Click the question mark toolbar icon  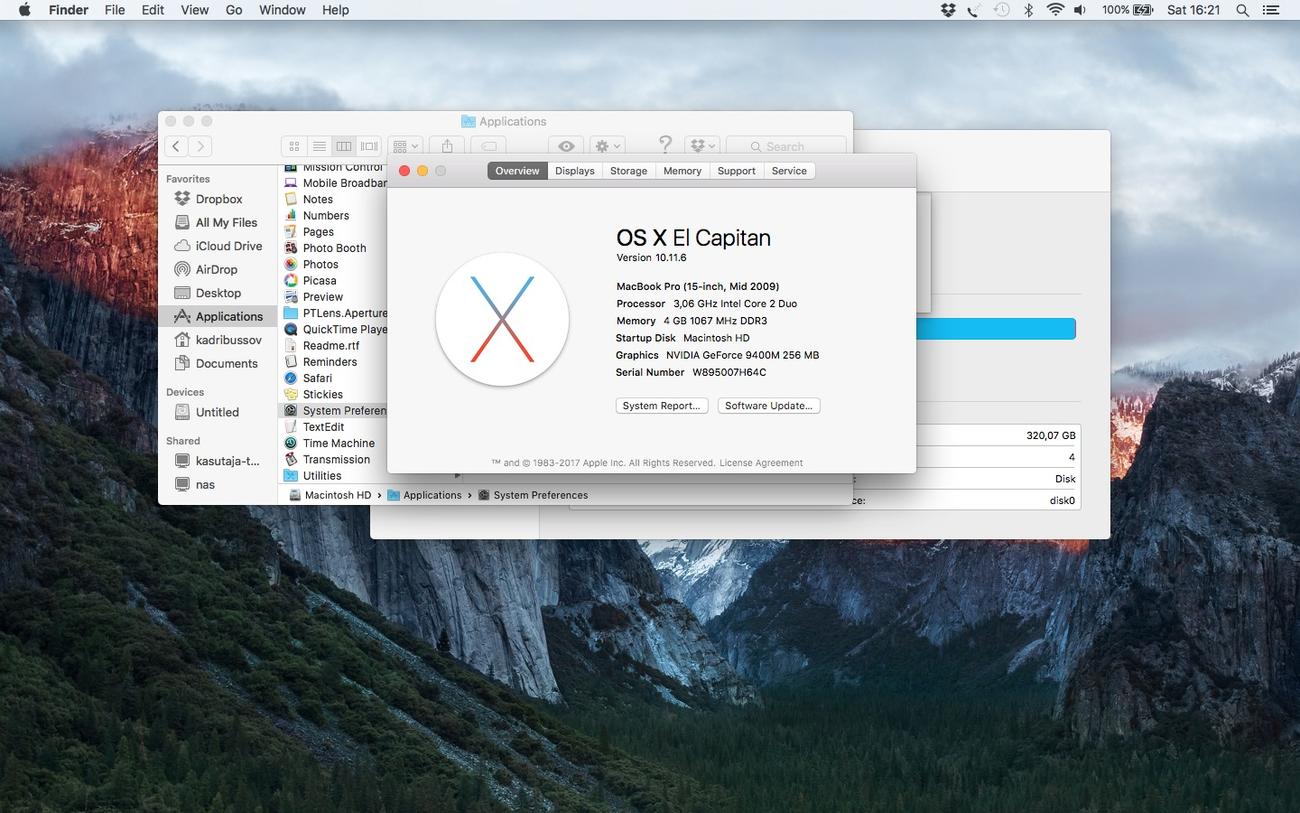click(x=665, y=145)
